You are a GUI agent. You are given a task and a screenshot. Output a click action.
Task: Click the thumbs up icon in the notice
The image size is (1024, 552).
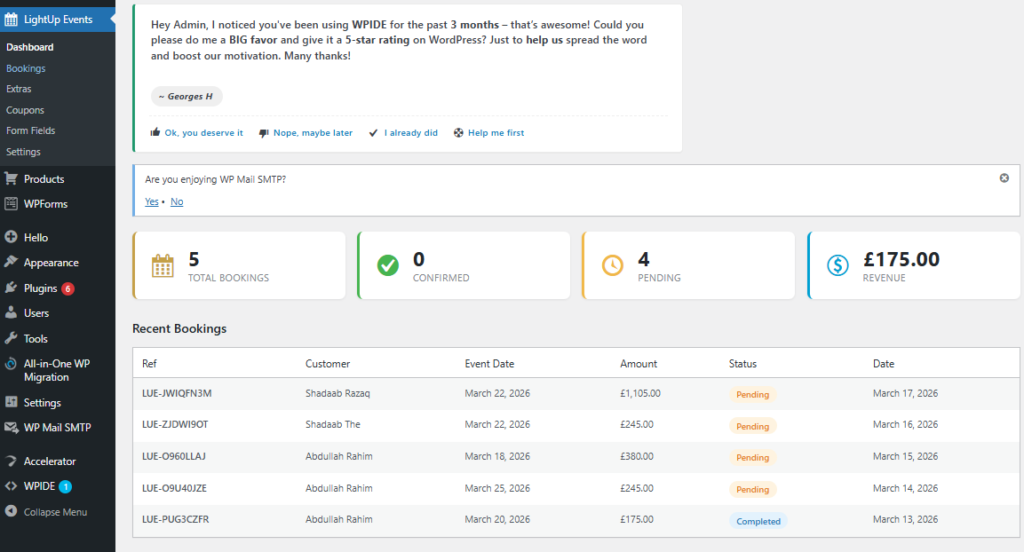[x=155, y=132]
